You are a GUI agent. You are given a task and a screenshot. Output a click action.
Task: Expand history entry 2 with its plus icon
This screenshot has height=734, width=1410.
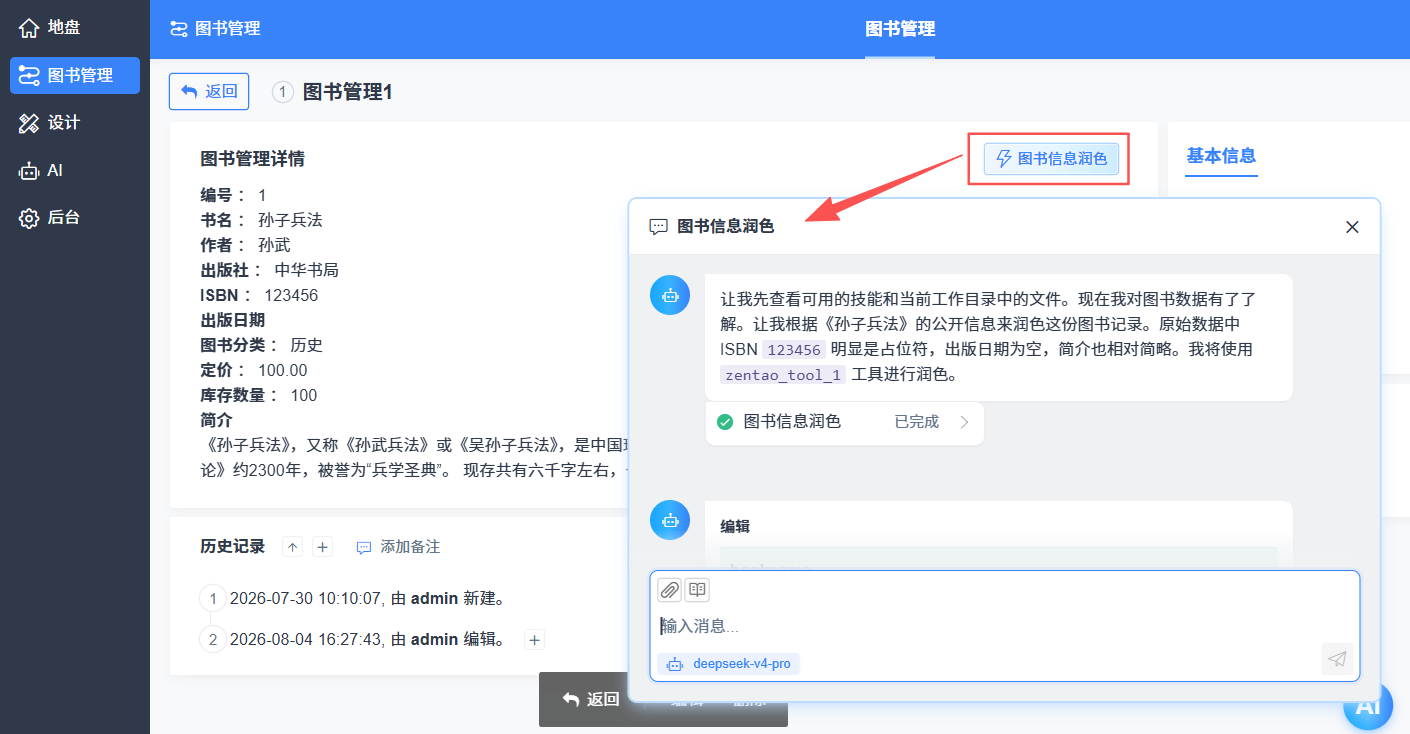534,640
